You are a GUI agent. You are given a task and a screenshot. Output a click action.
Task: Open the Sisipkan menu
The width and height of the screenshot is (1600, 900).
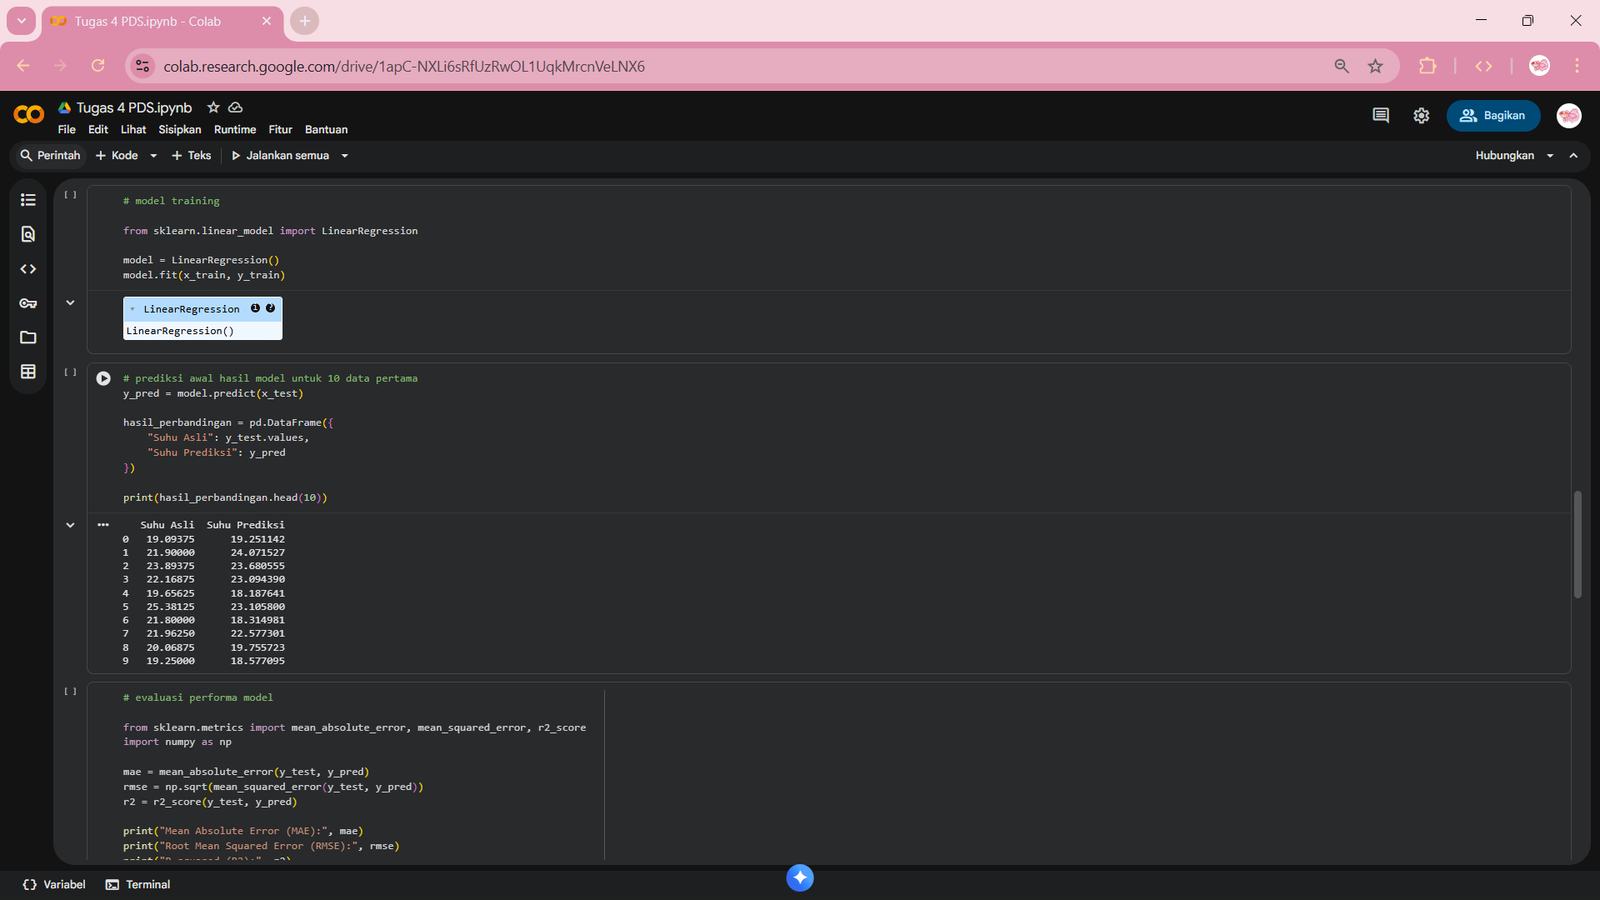tap(179, 130)
